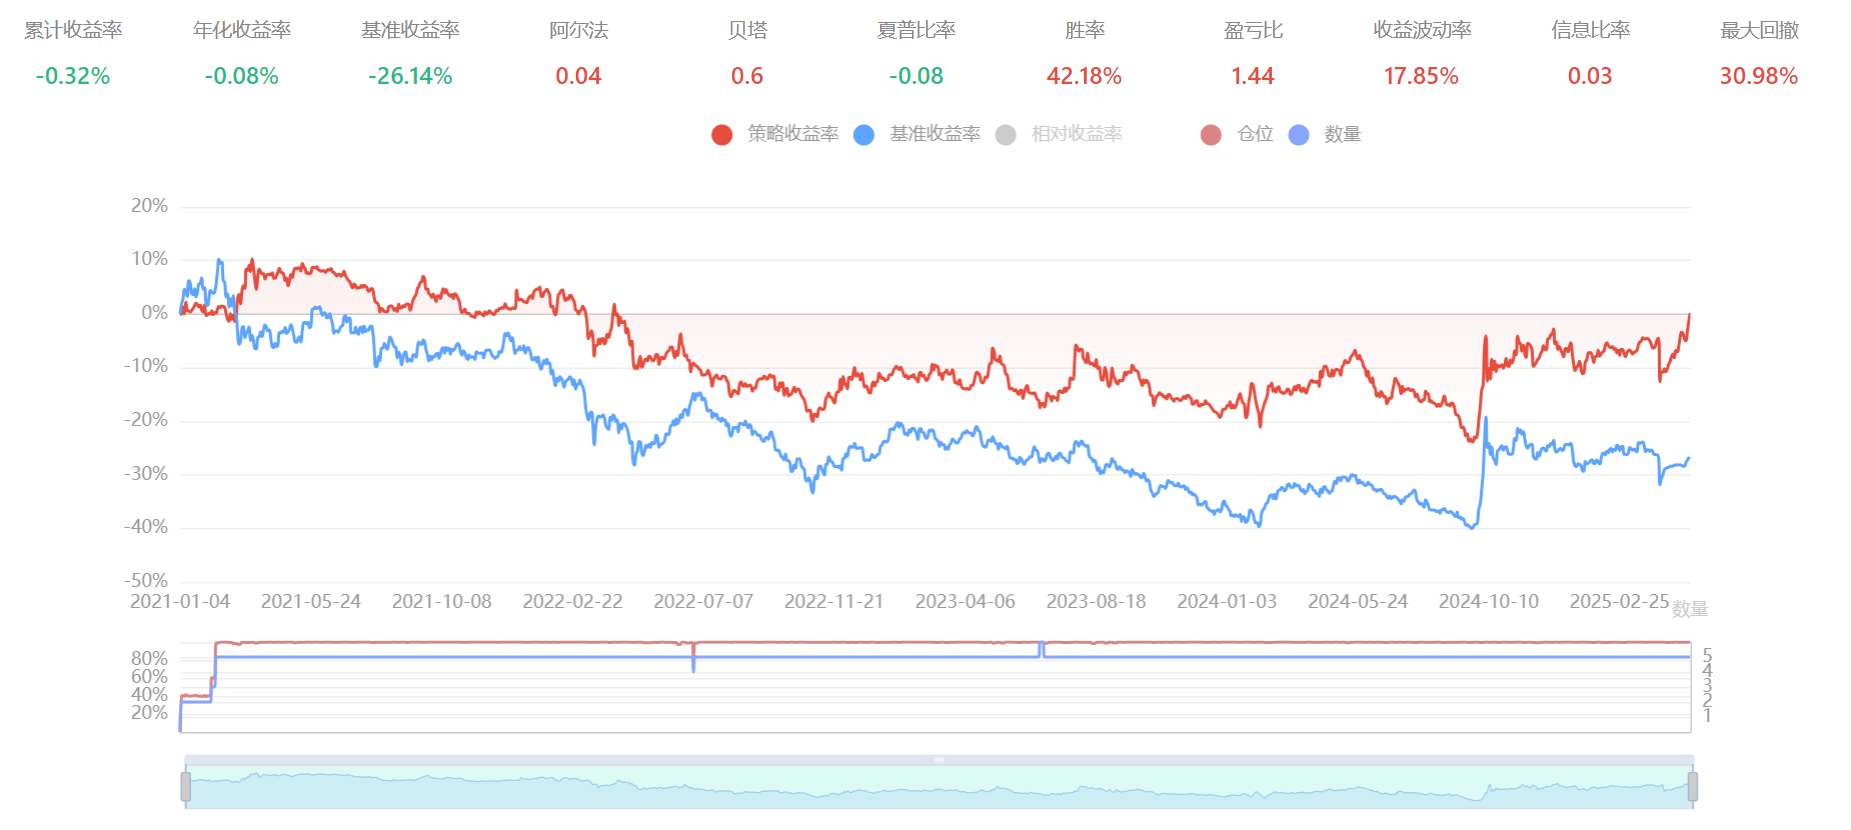The width and height of the screenshot is (1851, 830).
Task: Click the blue 基准收益率 legend circle
Action: pyautogui.click(x=864, y=135)
